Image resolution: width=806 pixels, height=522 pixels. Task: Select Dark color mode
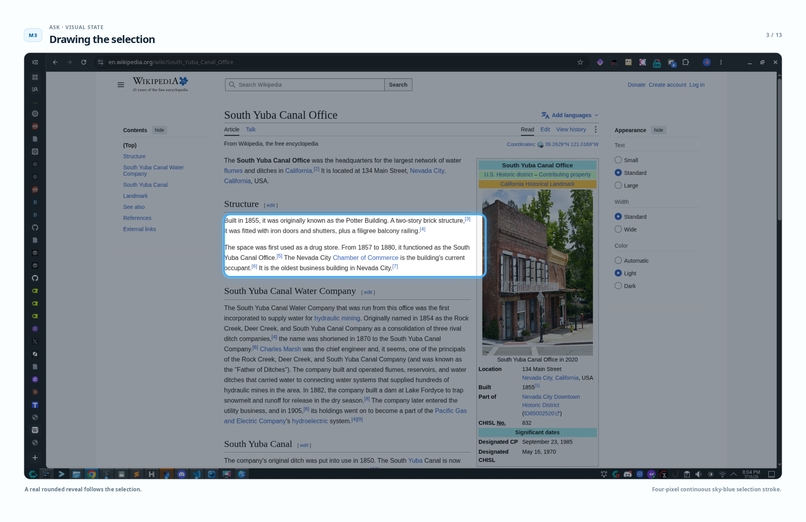[618, 286]
